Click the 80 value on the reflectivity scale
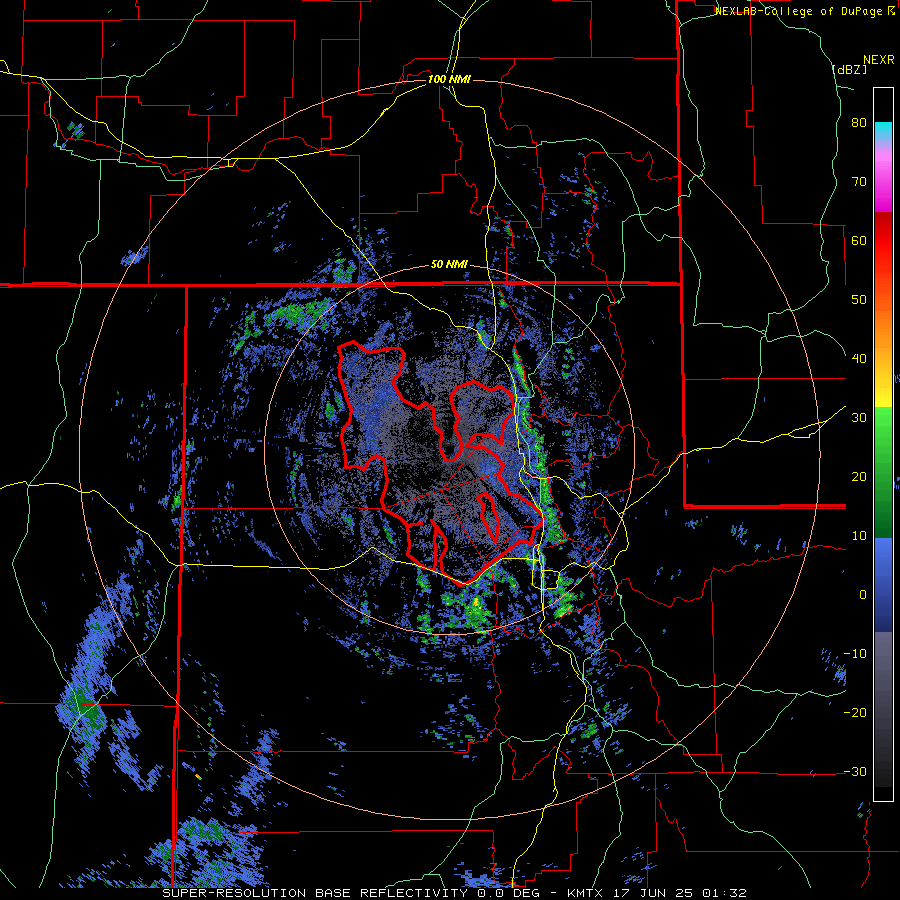 pyautogui.click(x=859, y=123)
